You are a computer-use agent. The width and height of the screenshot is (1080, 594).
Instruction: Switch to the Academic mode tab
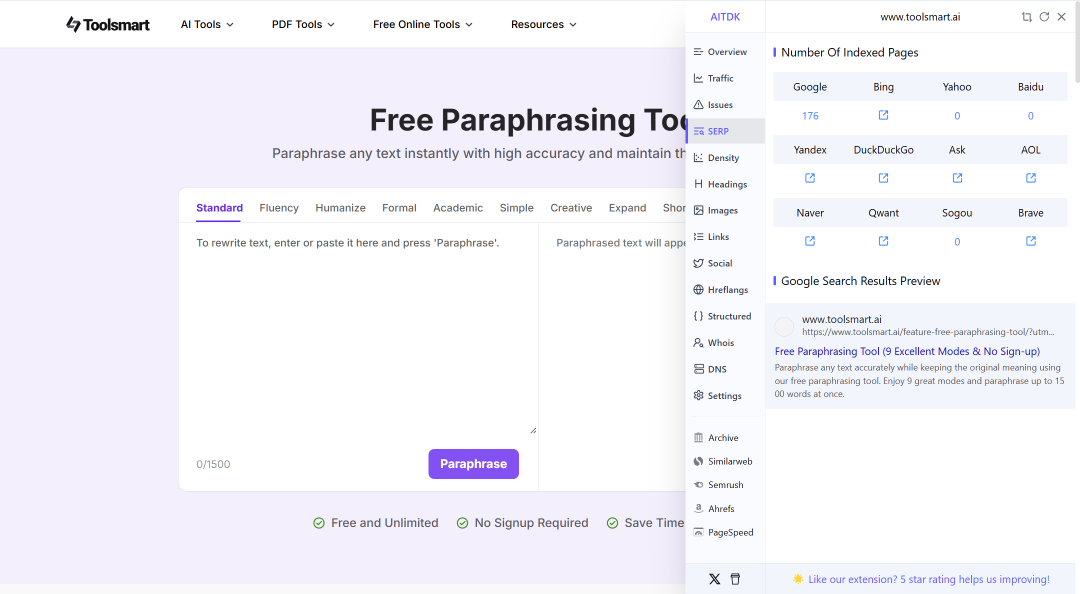(x=458, y=207)
